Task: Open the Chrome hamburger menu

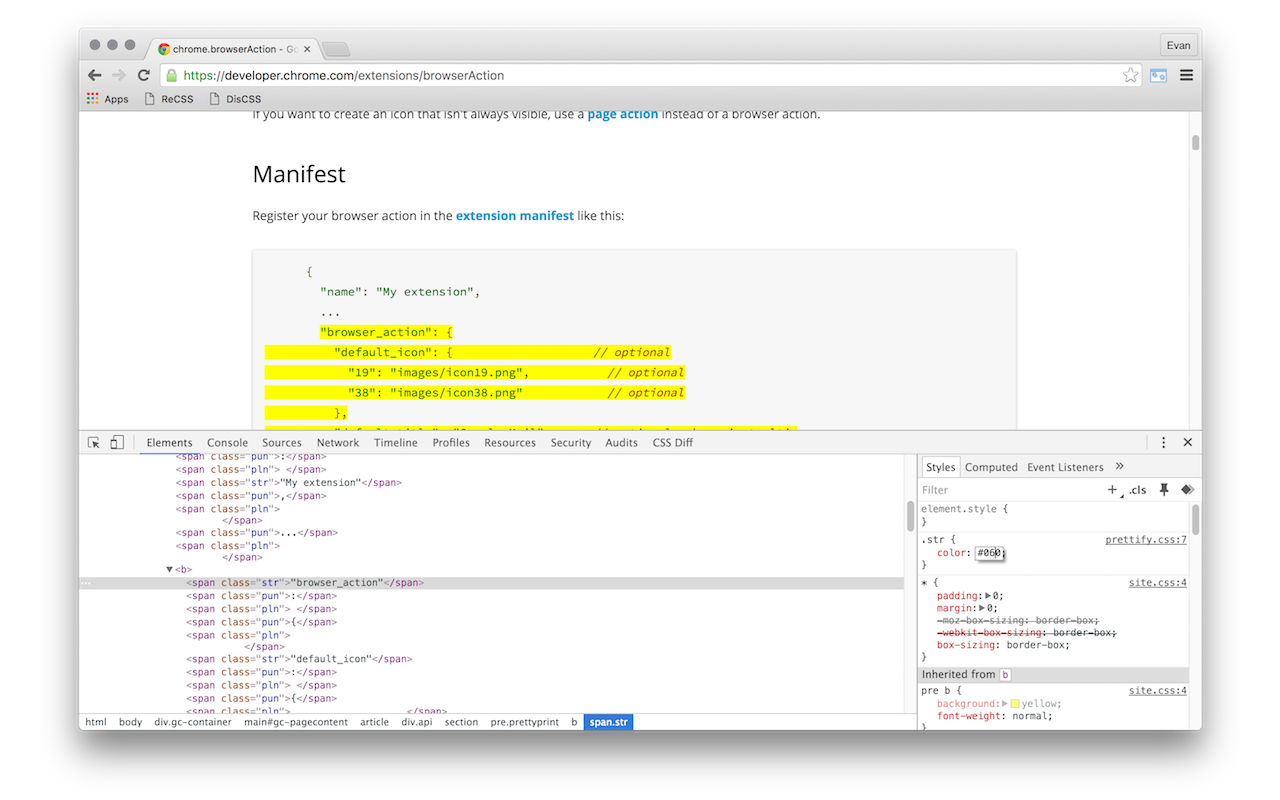Action: coord(1186,75)
